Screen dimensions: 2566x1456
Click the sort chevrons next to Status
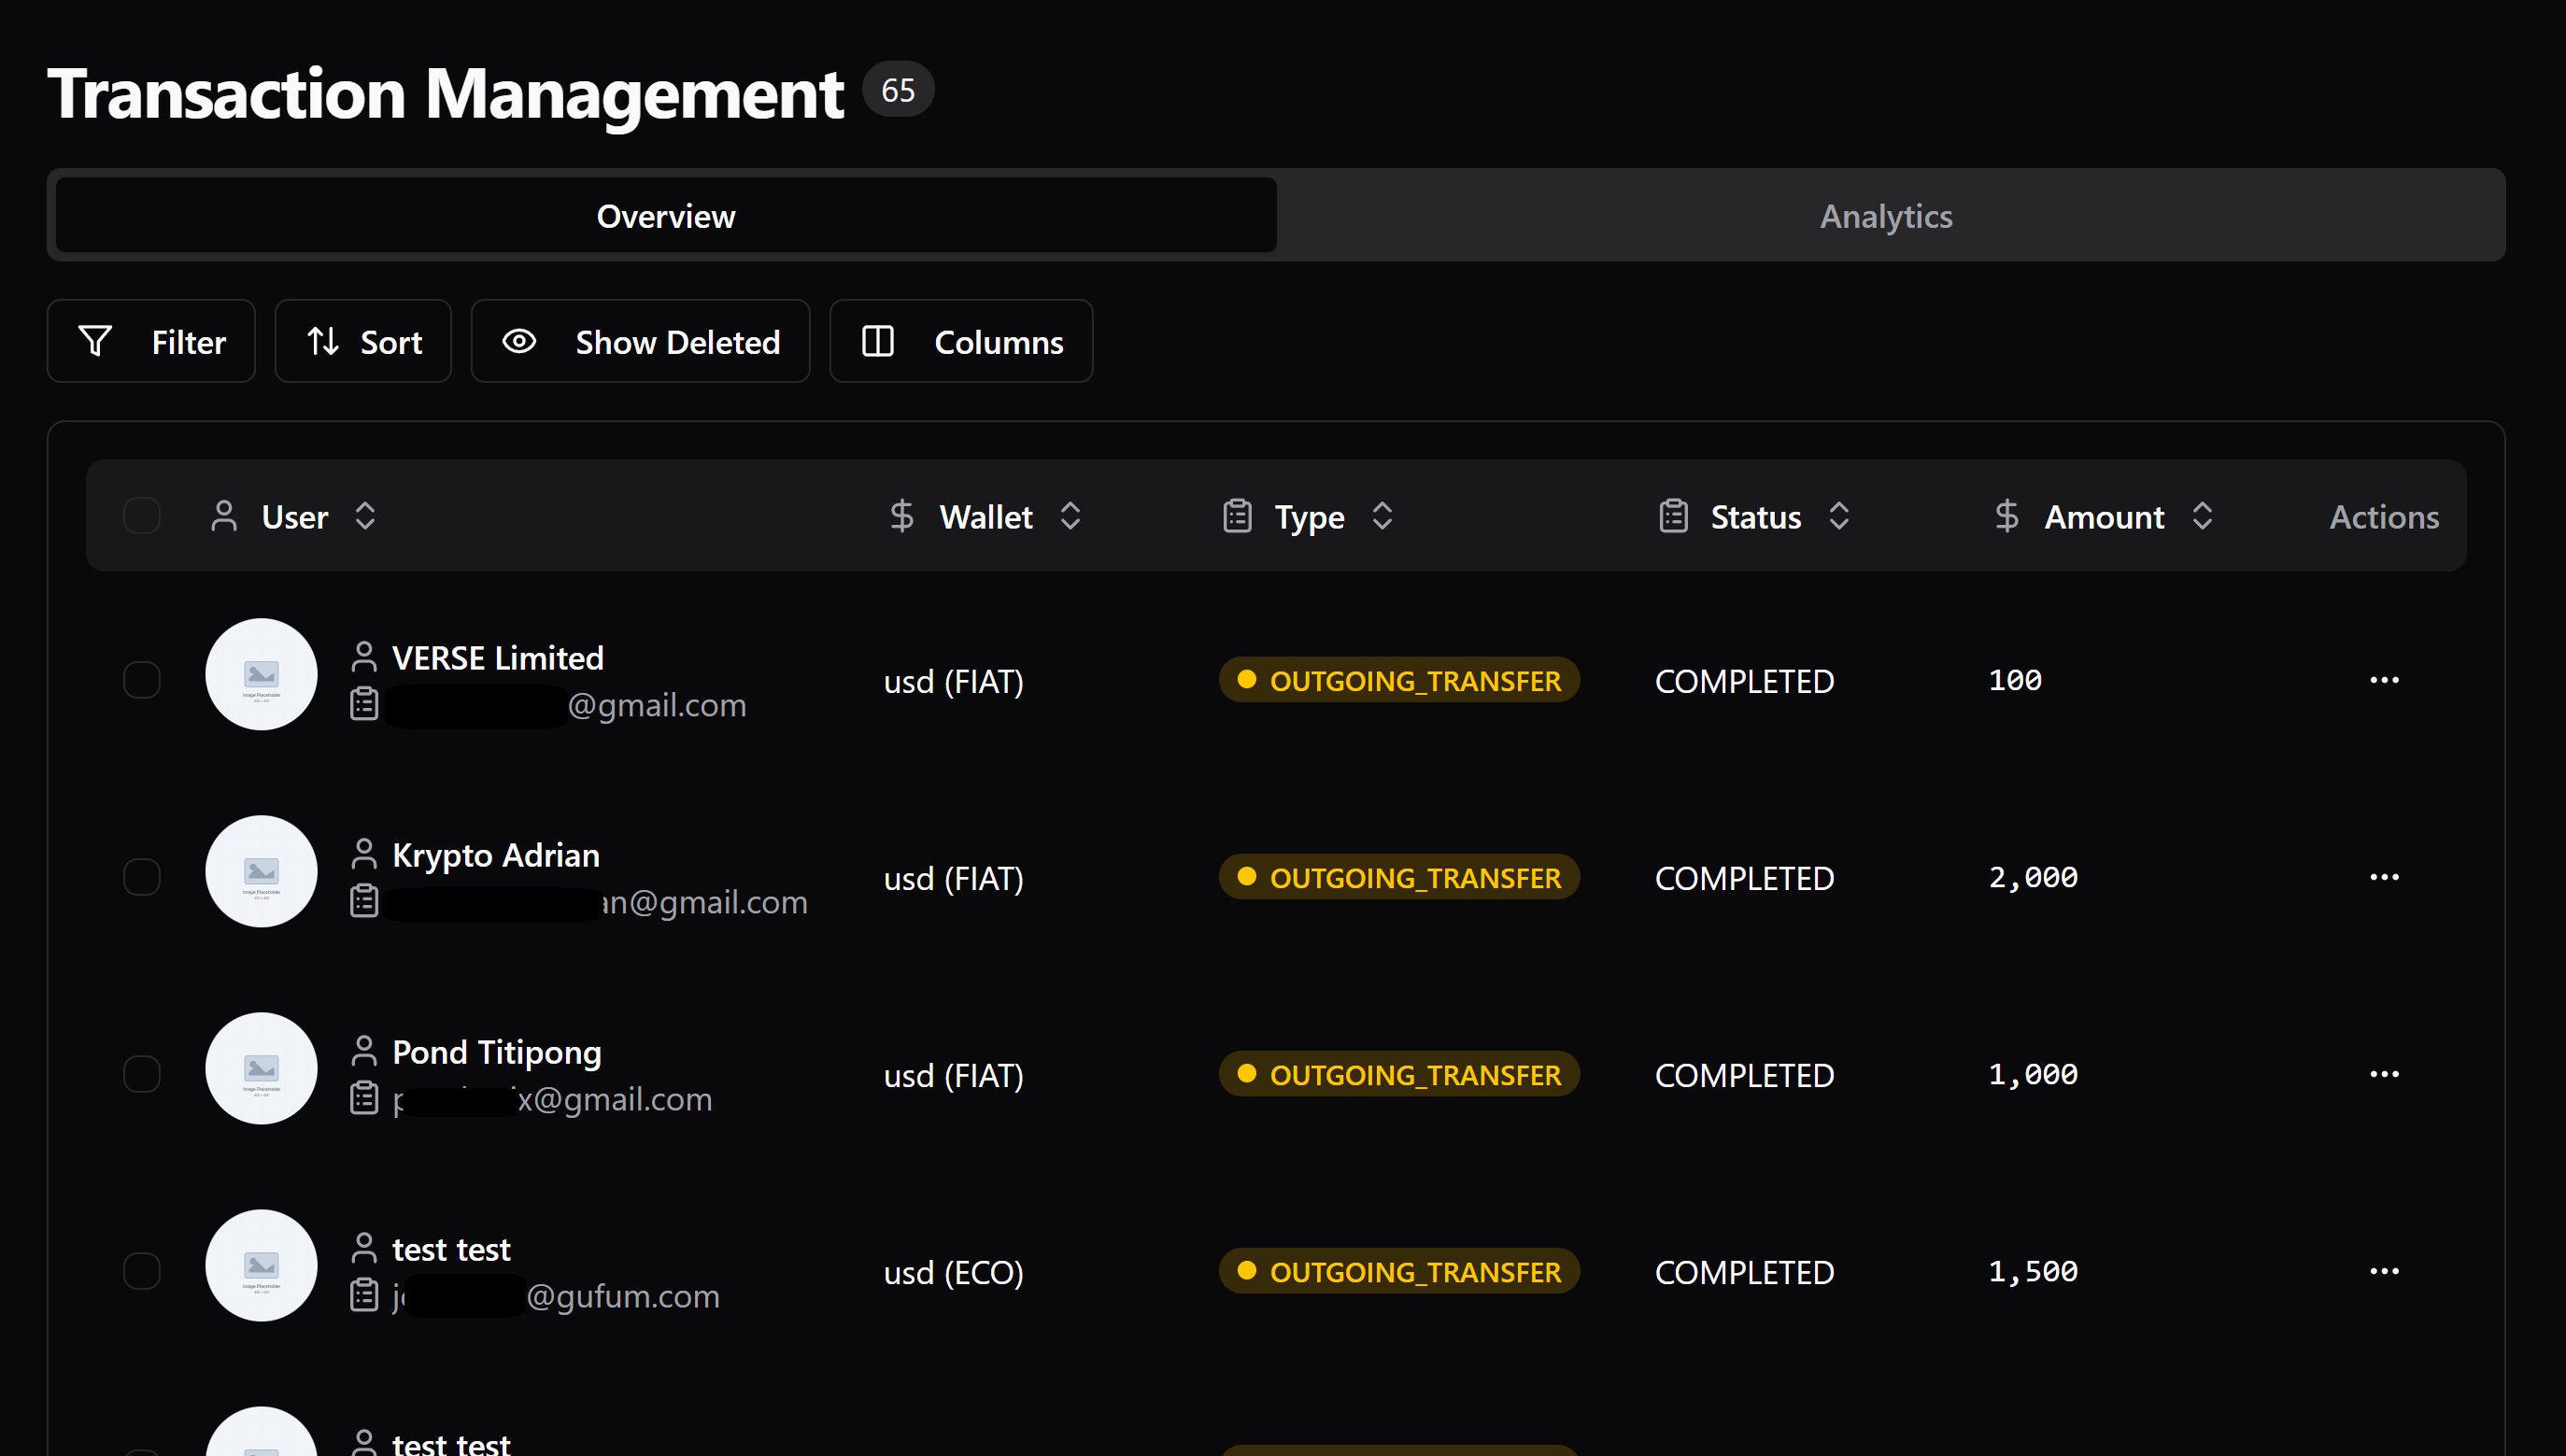1840,516
